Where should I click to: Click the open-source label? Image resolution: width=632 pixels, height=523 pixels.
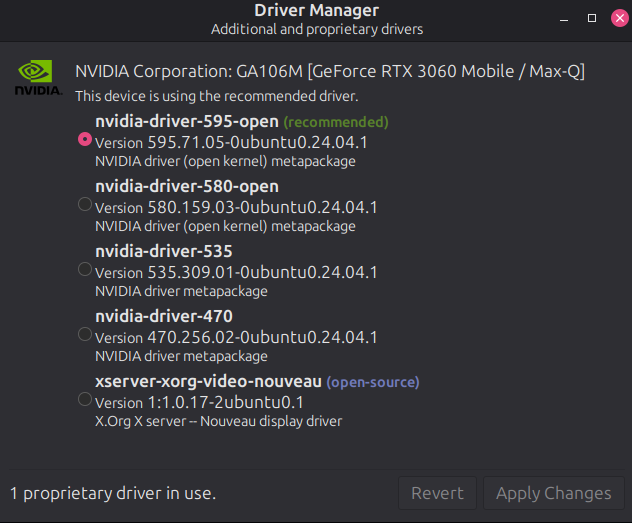pyautogui.click(x=373, y=382)
